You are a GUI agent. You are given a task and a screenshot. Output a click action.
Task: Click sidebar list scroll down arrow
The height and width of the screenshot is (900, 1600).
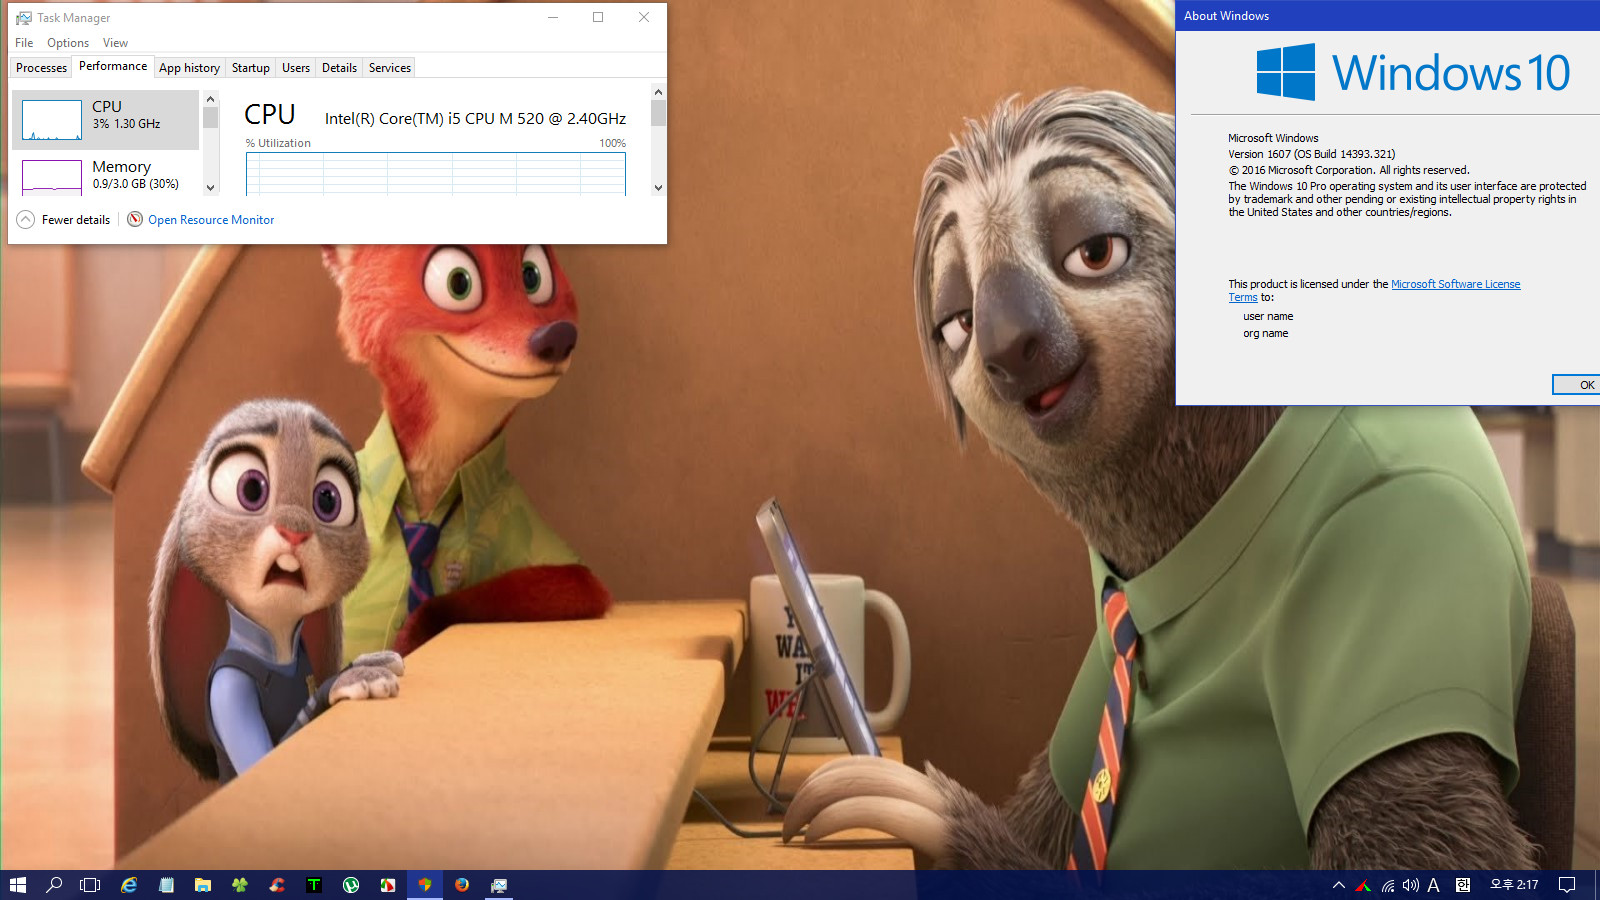pyautogui.click(x=210, y=187)
